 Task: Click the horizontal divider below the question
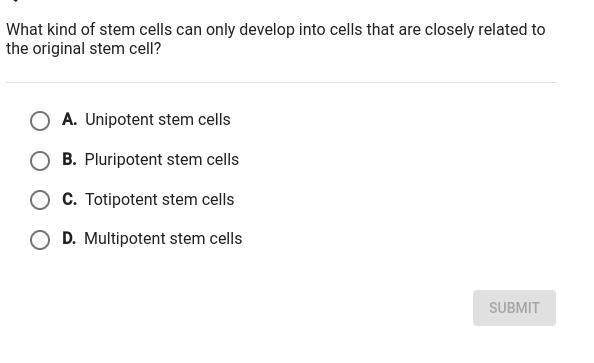[x=281, y=82]
